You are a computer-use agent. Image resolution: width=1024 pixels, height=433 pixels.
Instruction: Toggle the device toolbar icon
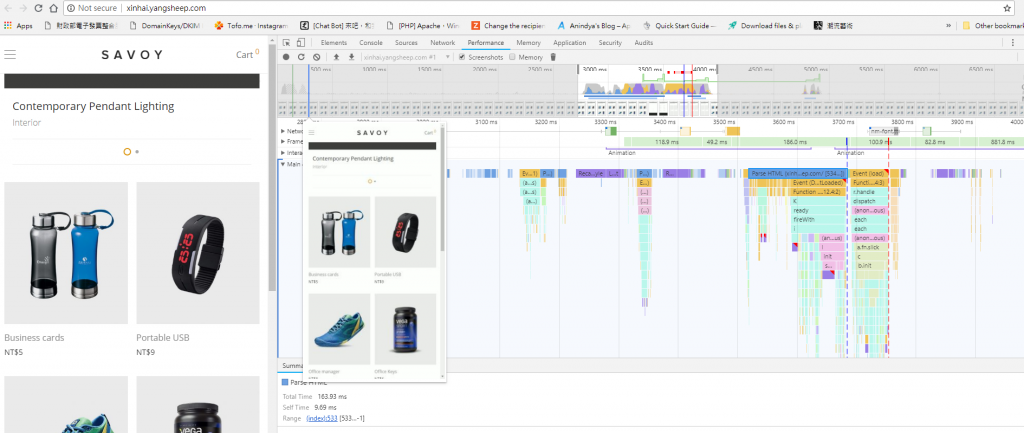point(300,42)
